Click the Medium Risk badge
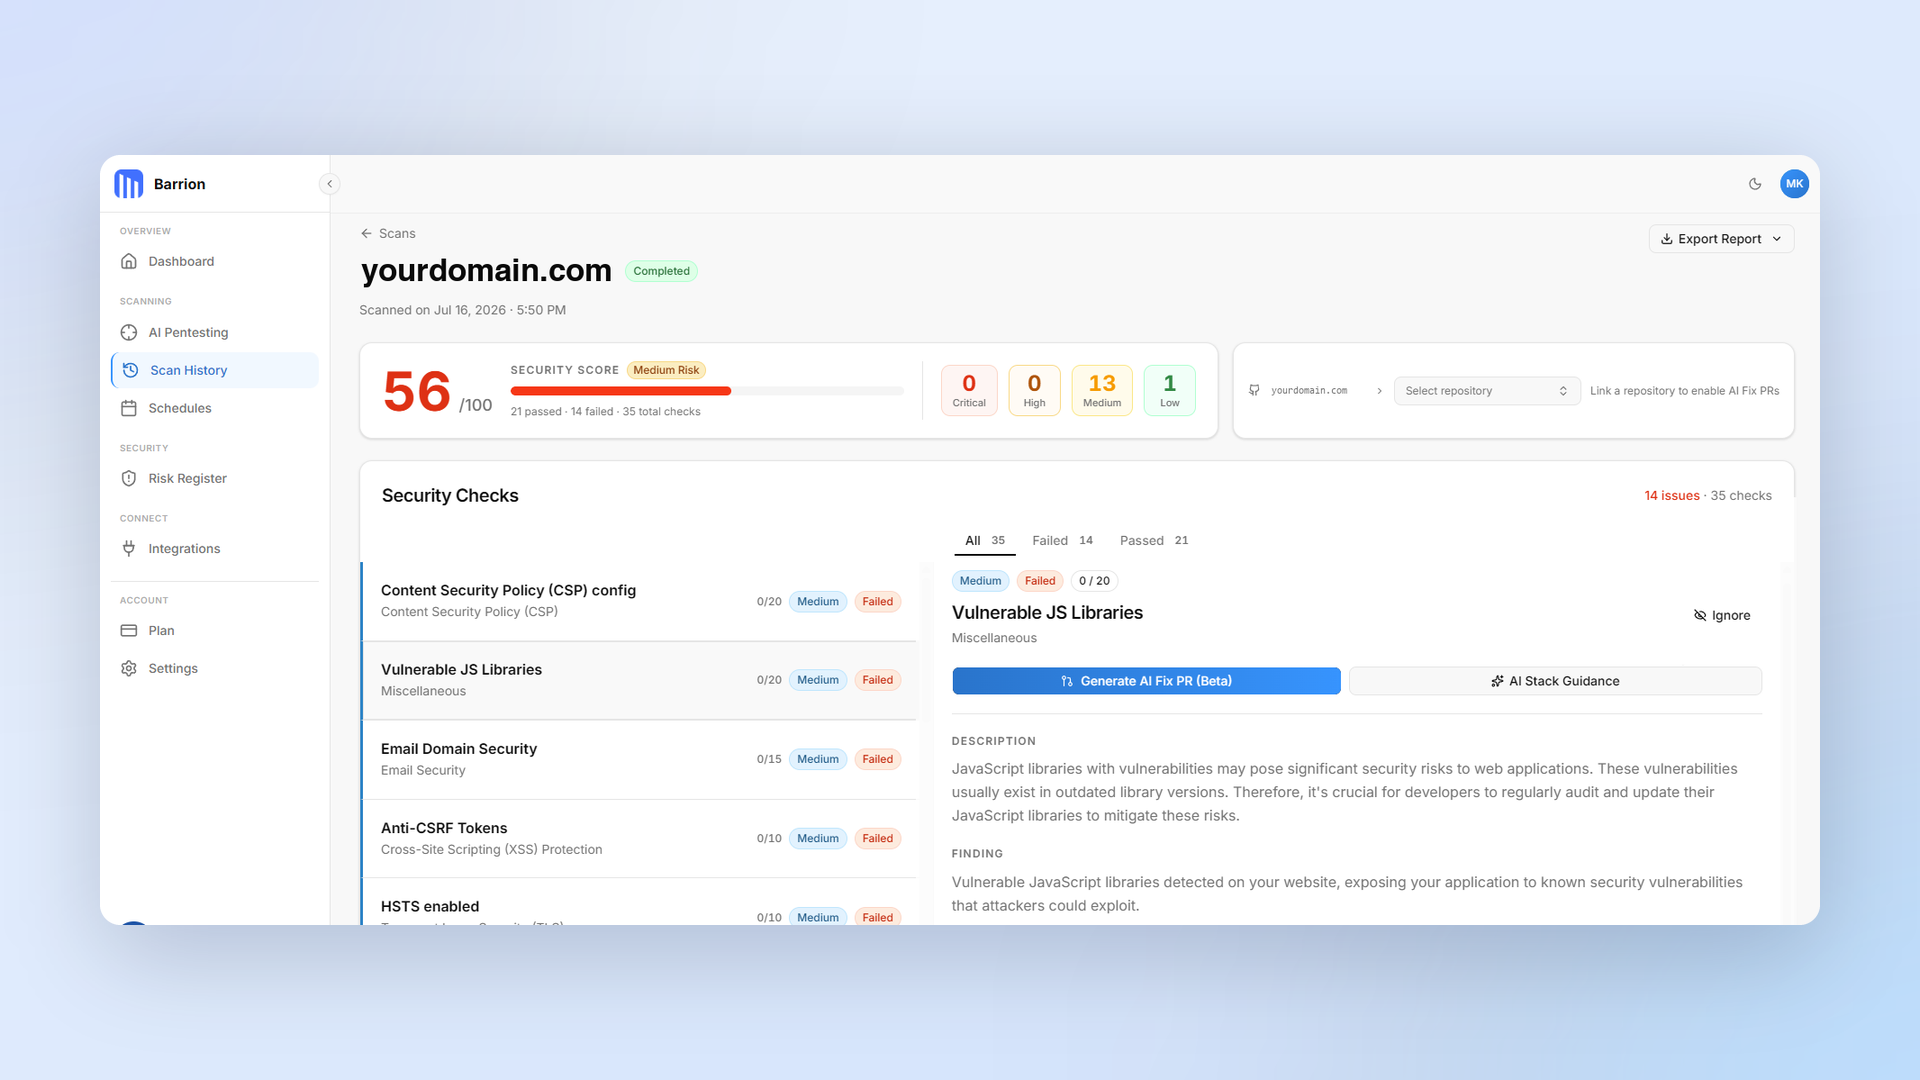The height and width of the screenshot is (1080, 1920). coord(666,370)
